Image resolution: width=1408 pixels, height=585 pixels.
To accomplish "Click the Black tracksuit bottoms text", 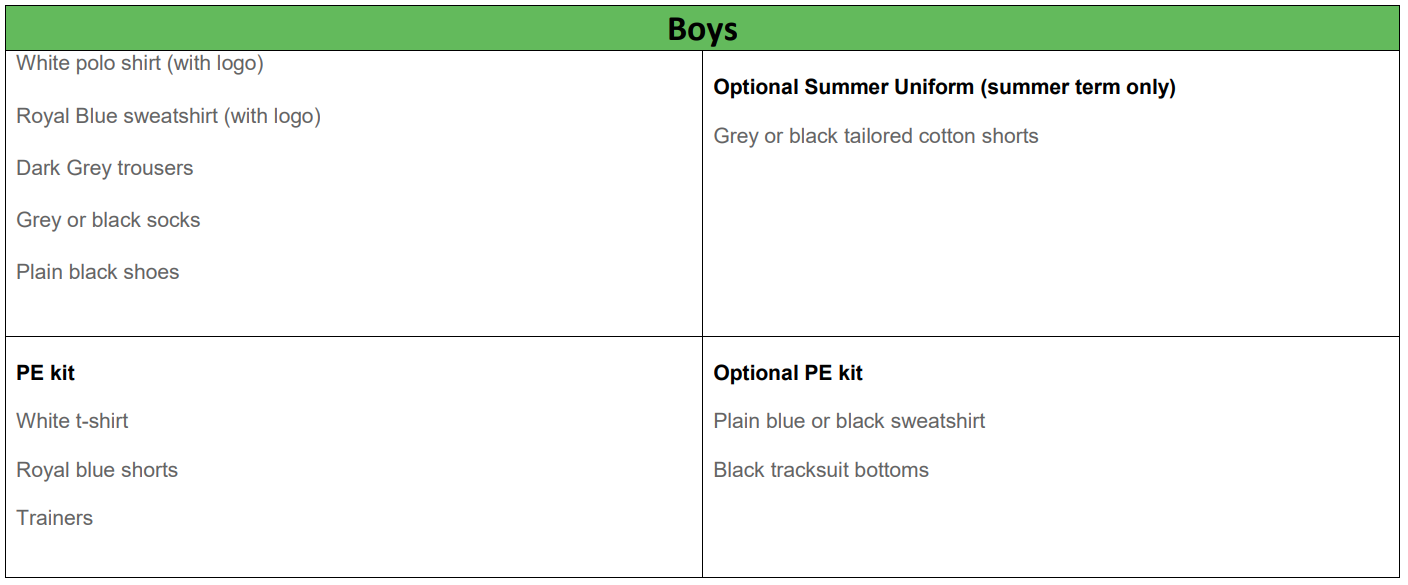I will point(821,470).
